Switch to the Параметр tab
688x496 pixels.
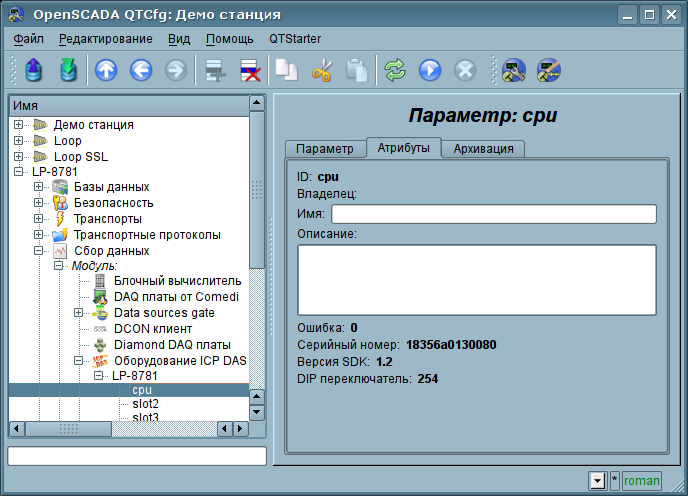tap(325, 149)
